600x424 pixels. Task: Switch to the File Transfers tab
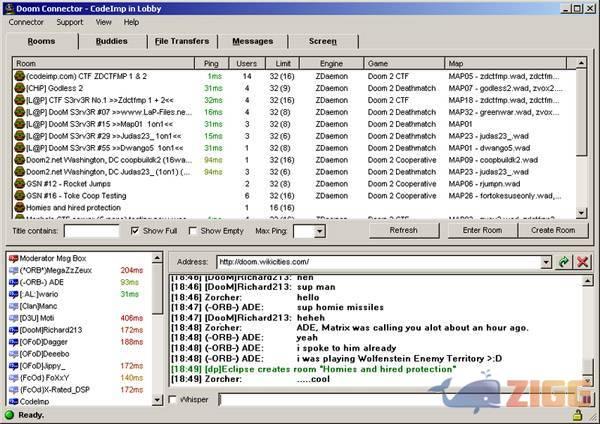click(182, 41)
